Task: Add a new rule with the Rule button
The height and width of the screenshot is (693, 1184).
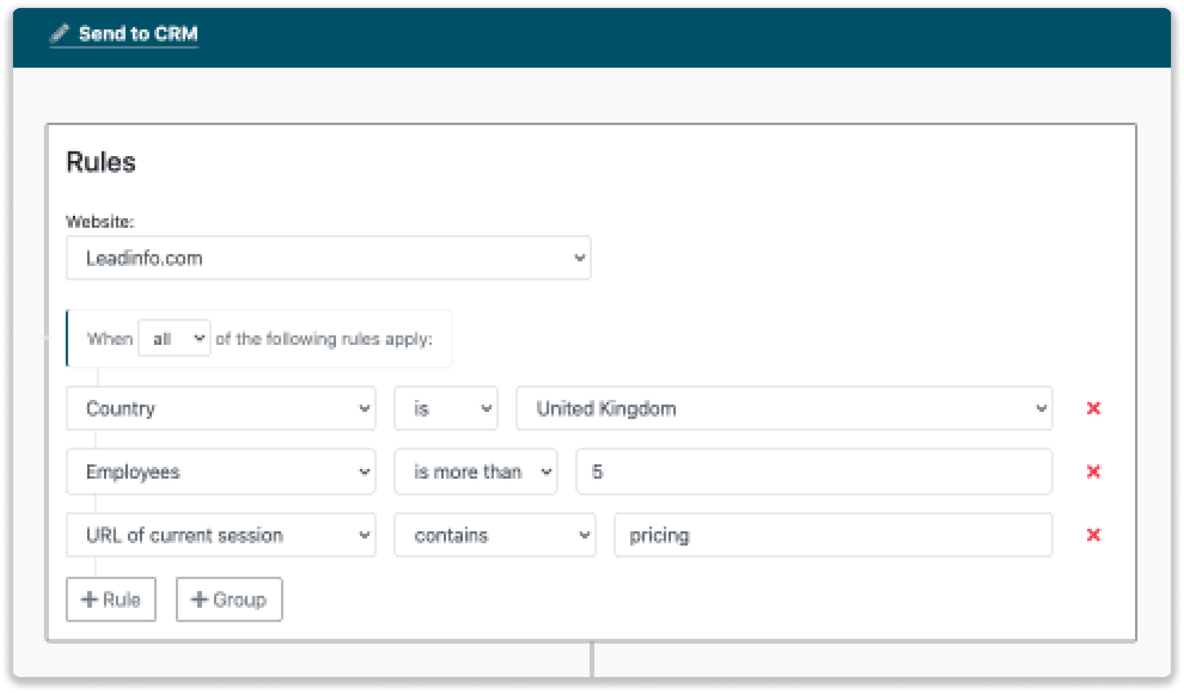Action: click(111, 599)
